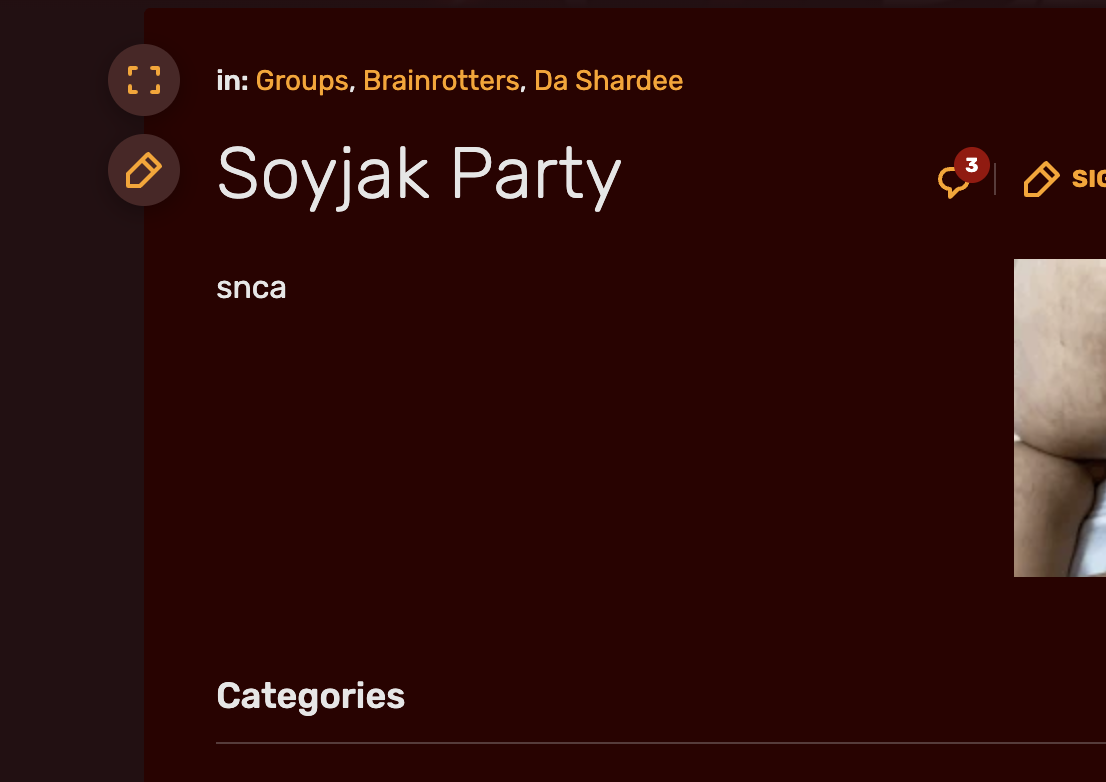Click the vertical separator beside the comments icon

[995, 179]
